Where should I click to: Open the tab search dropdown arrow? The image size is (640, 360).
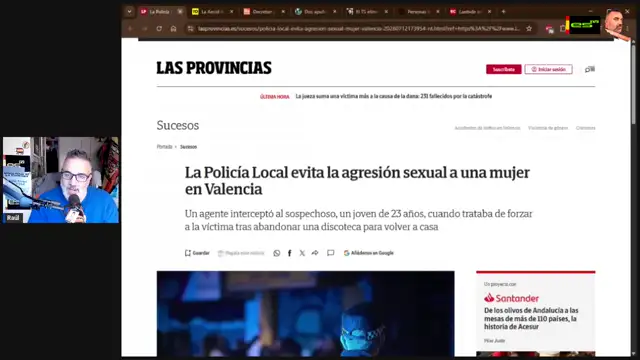pos(129,12)
